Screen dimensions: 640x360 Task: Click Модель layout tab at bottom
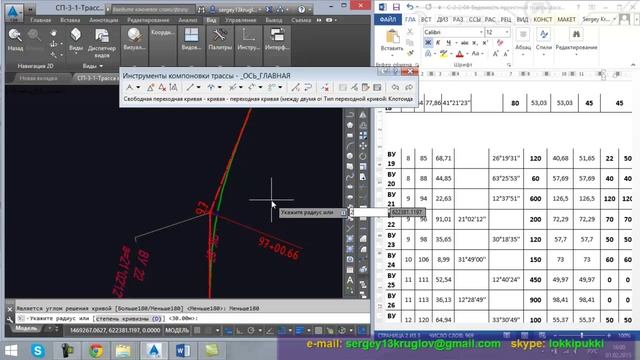26,328
